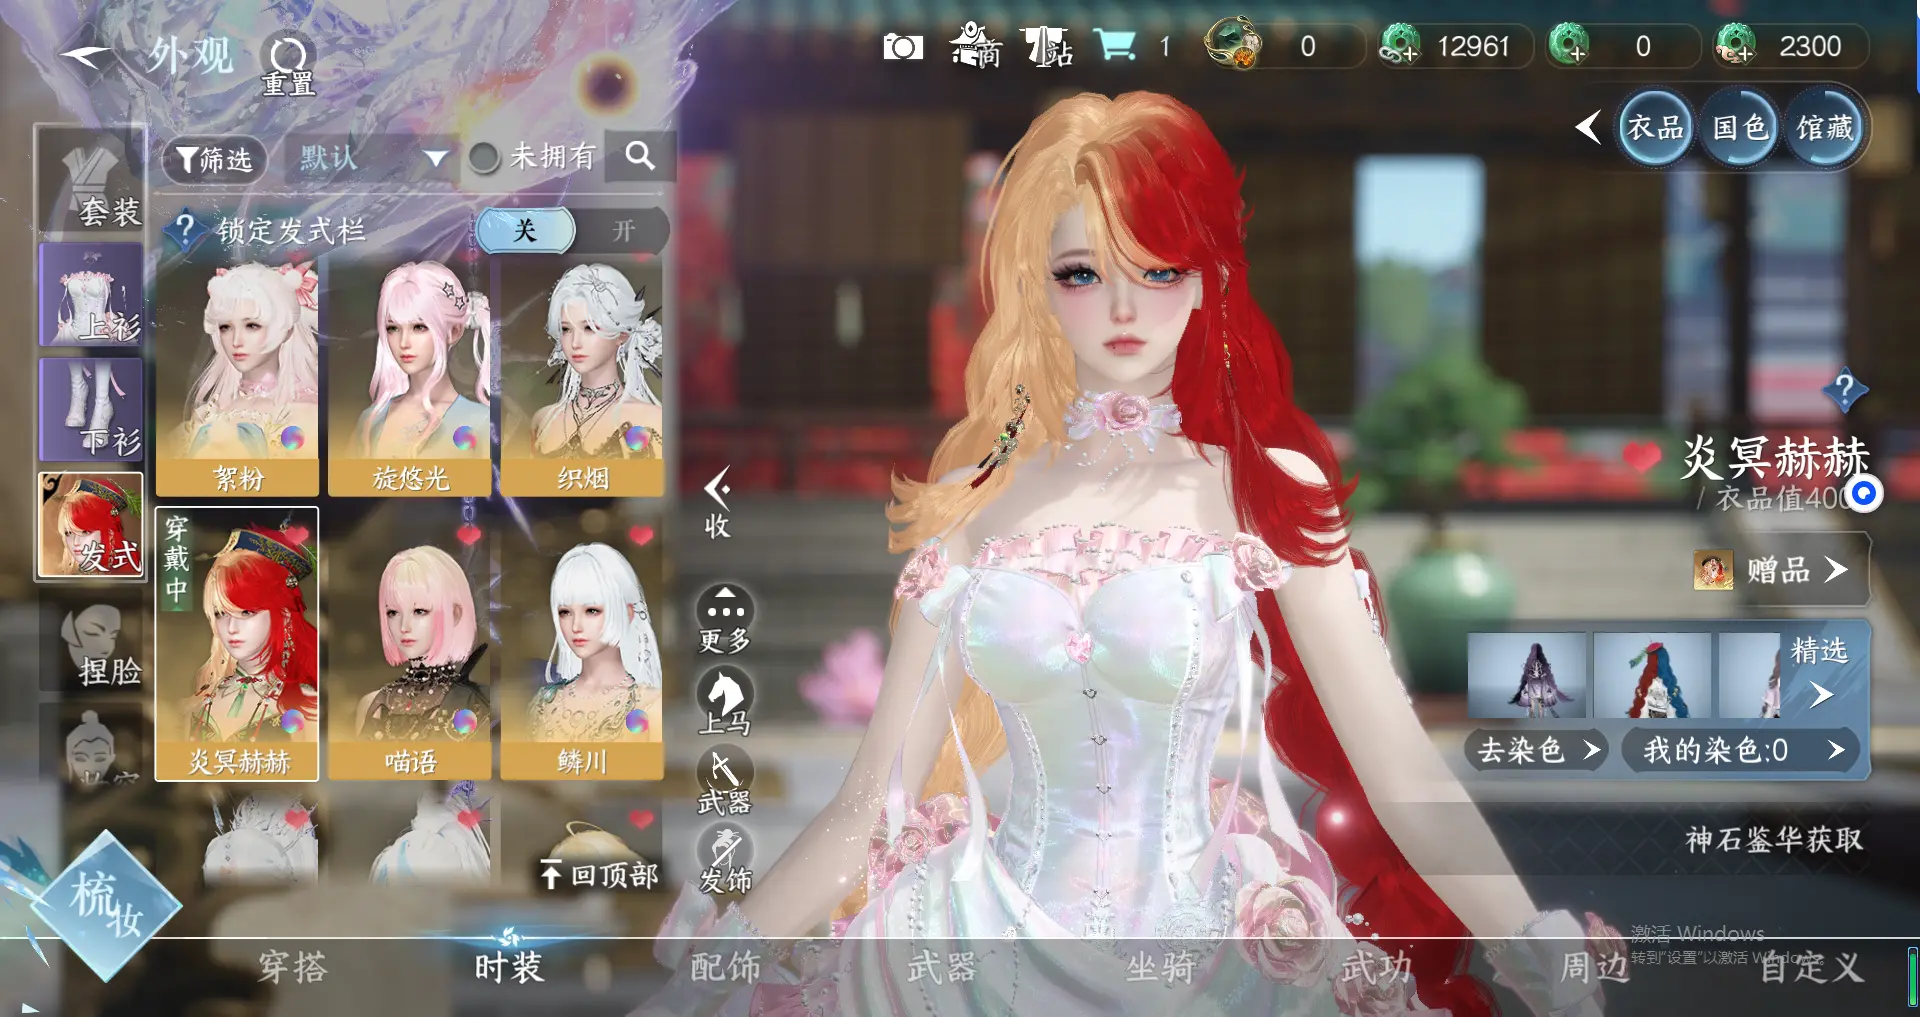Add currency next to 2300
Screen dimensions: 1920x1017
pos(1736,46)
